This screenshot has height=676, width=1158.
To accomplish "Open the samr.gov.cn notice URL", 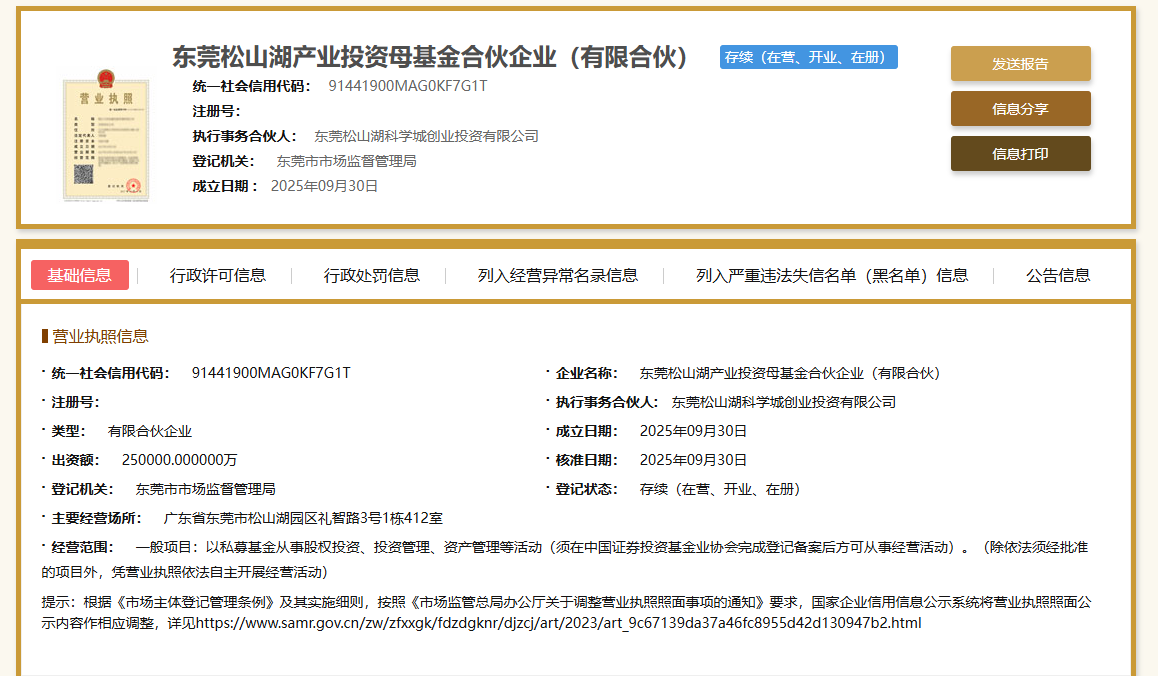I will (x=558, y=623).
